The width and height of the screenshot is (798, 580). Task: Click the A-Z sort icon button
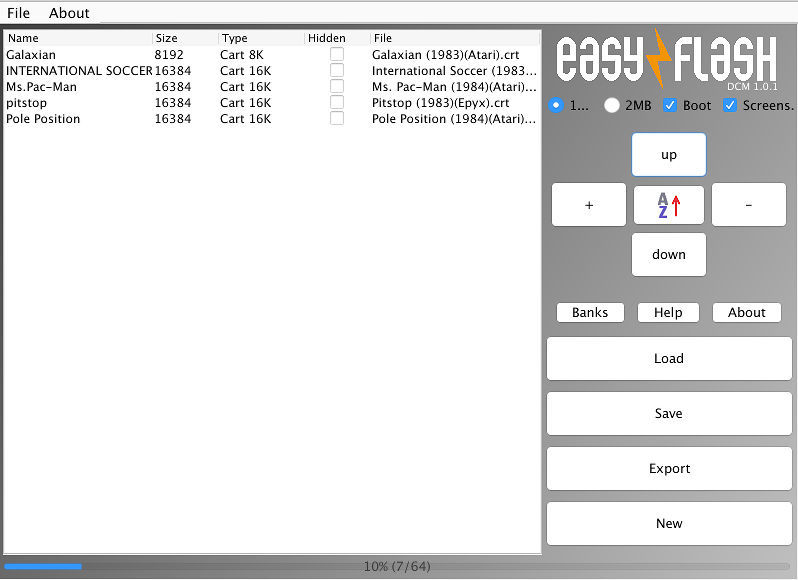click(669, 205)
